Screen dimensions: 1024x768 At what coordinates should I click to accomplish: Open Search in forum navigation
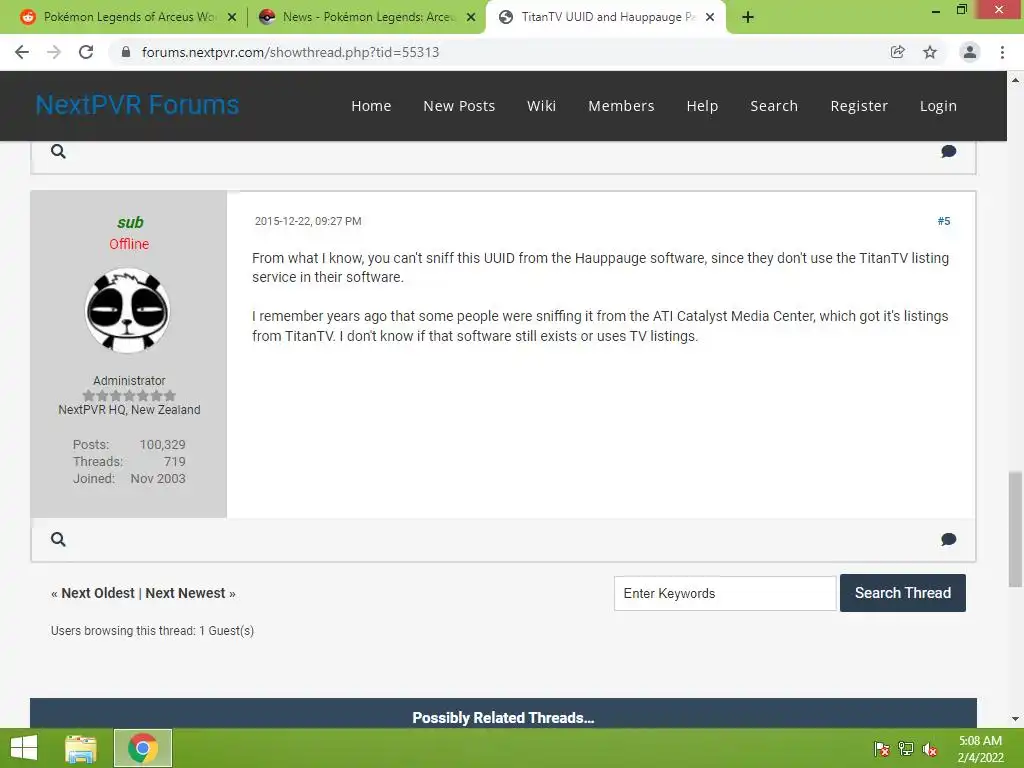coord(774,106)
